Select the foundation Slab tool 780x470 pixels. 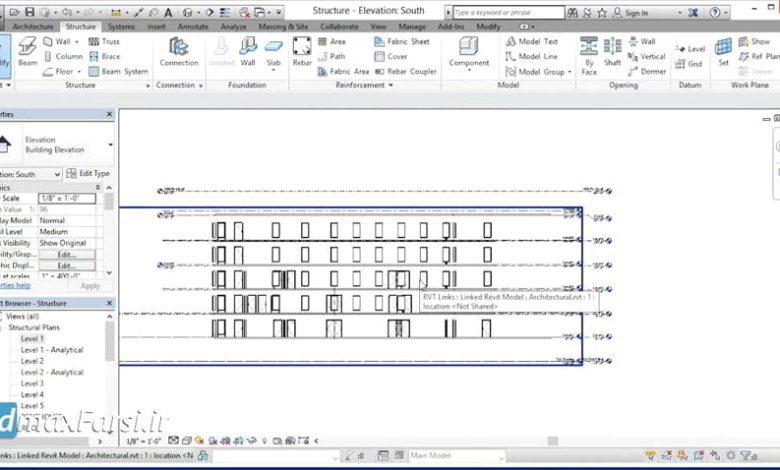[x=274, y=54]
